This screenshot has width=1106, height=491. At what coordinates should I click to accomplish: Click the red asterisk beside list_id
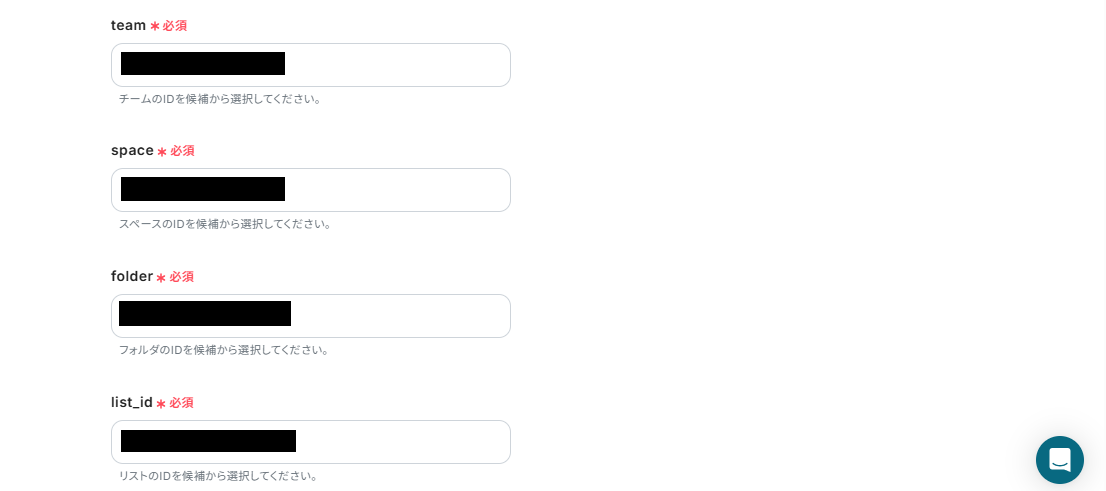[161, 404]
